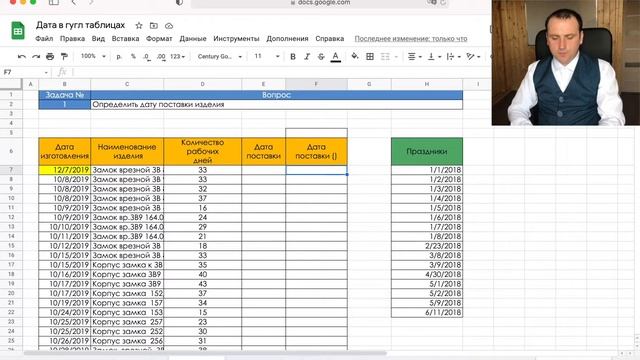The width and height of the screenshot is (640, 360).
Task: Open the Century Gothic font dropdown
Action: 220,57
